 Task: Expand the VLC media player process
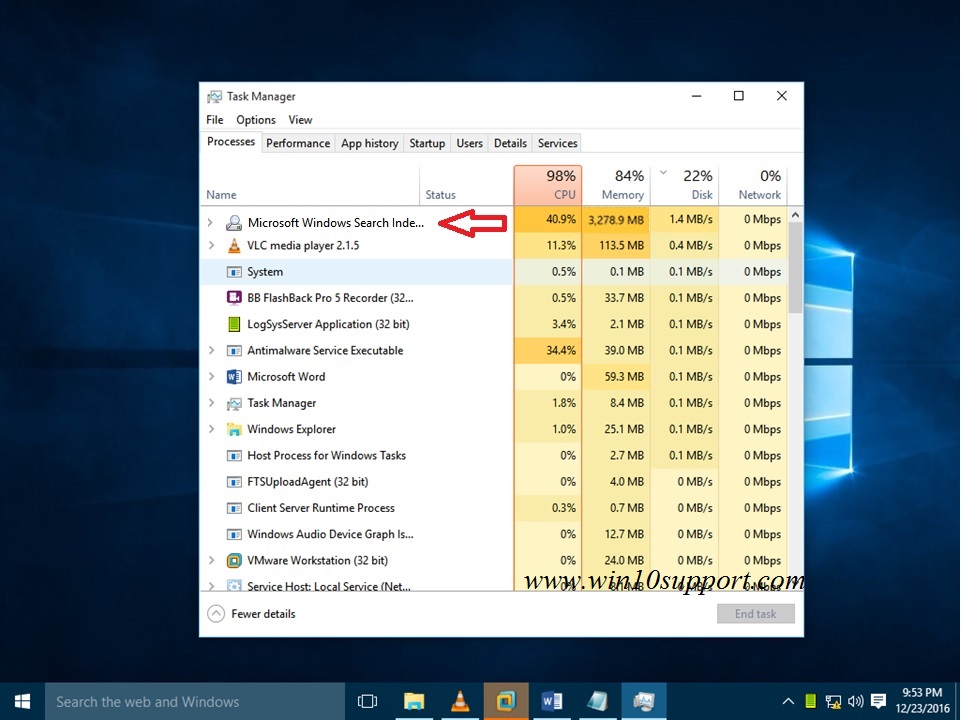click(x=211, y=246)
